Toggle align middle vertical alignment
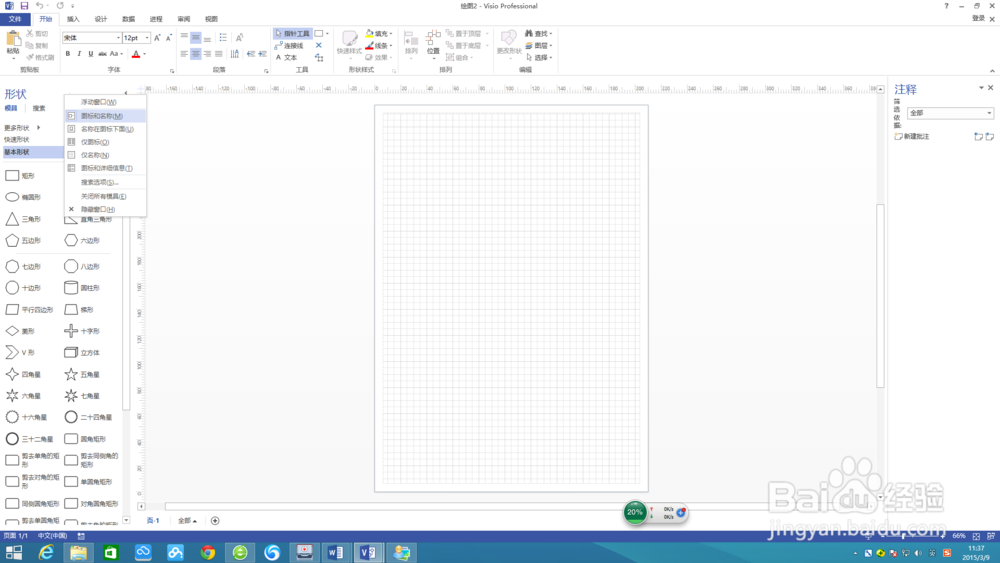1000x563 pixels. click(196, 38)
